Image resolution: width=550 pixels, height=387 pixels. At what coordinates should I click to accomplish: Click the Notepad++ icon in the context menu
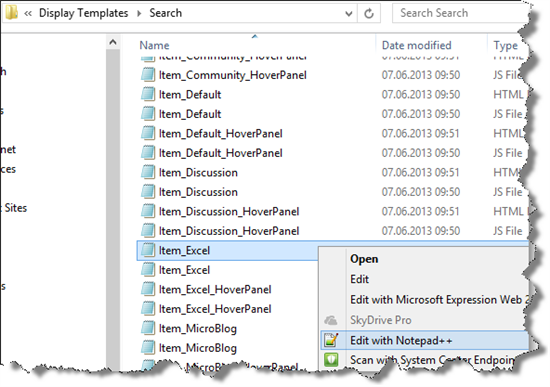coord(331,340)
